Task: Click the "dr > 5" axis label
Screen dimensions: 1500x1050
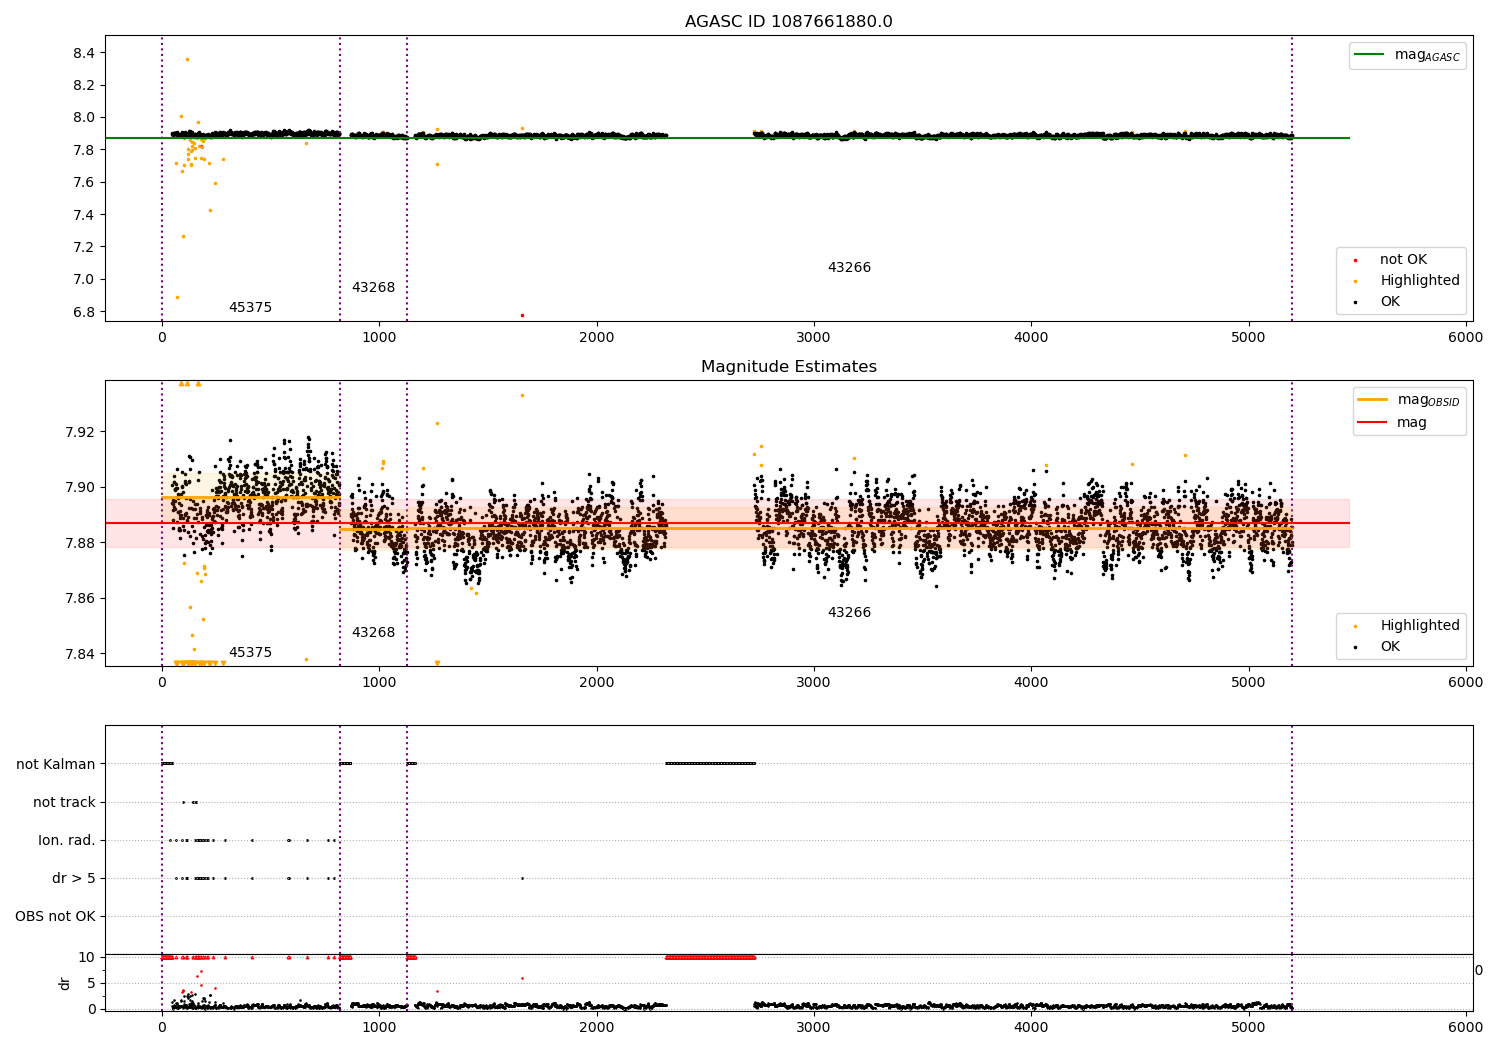Action: pyautogui.click(x=74, y=879)
